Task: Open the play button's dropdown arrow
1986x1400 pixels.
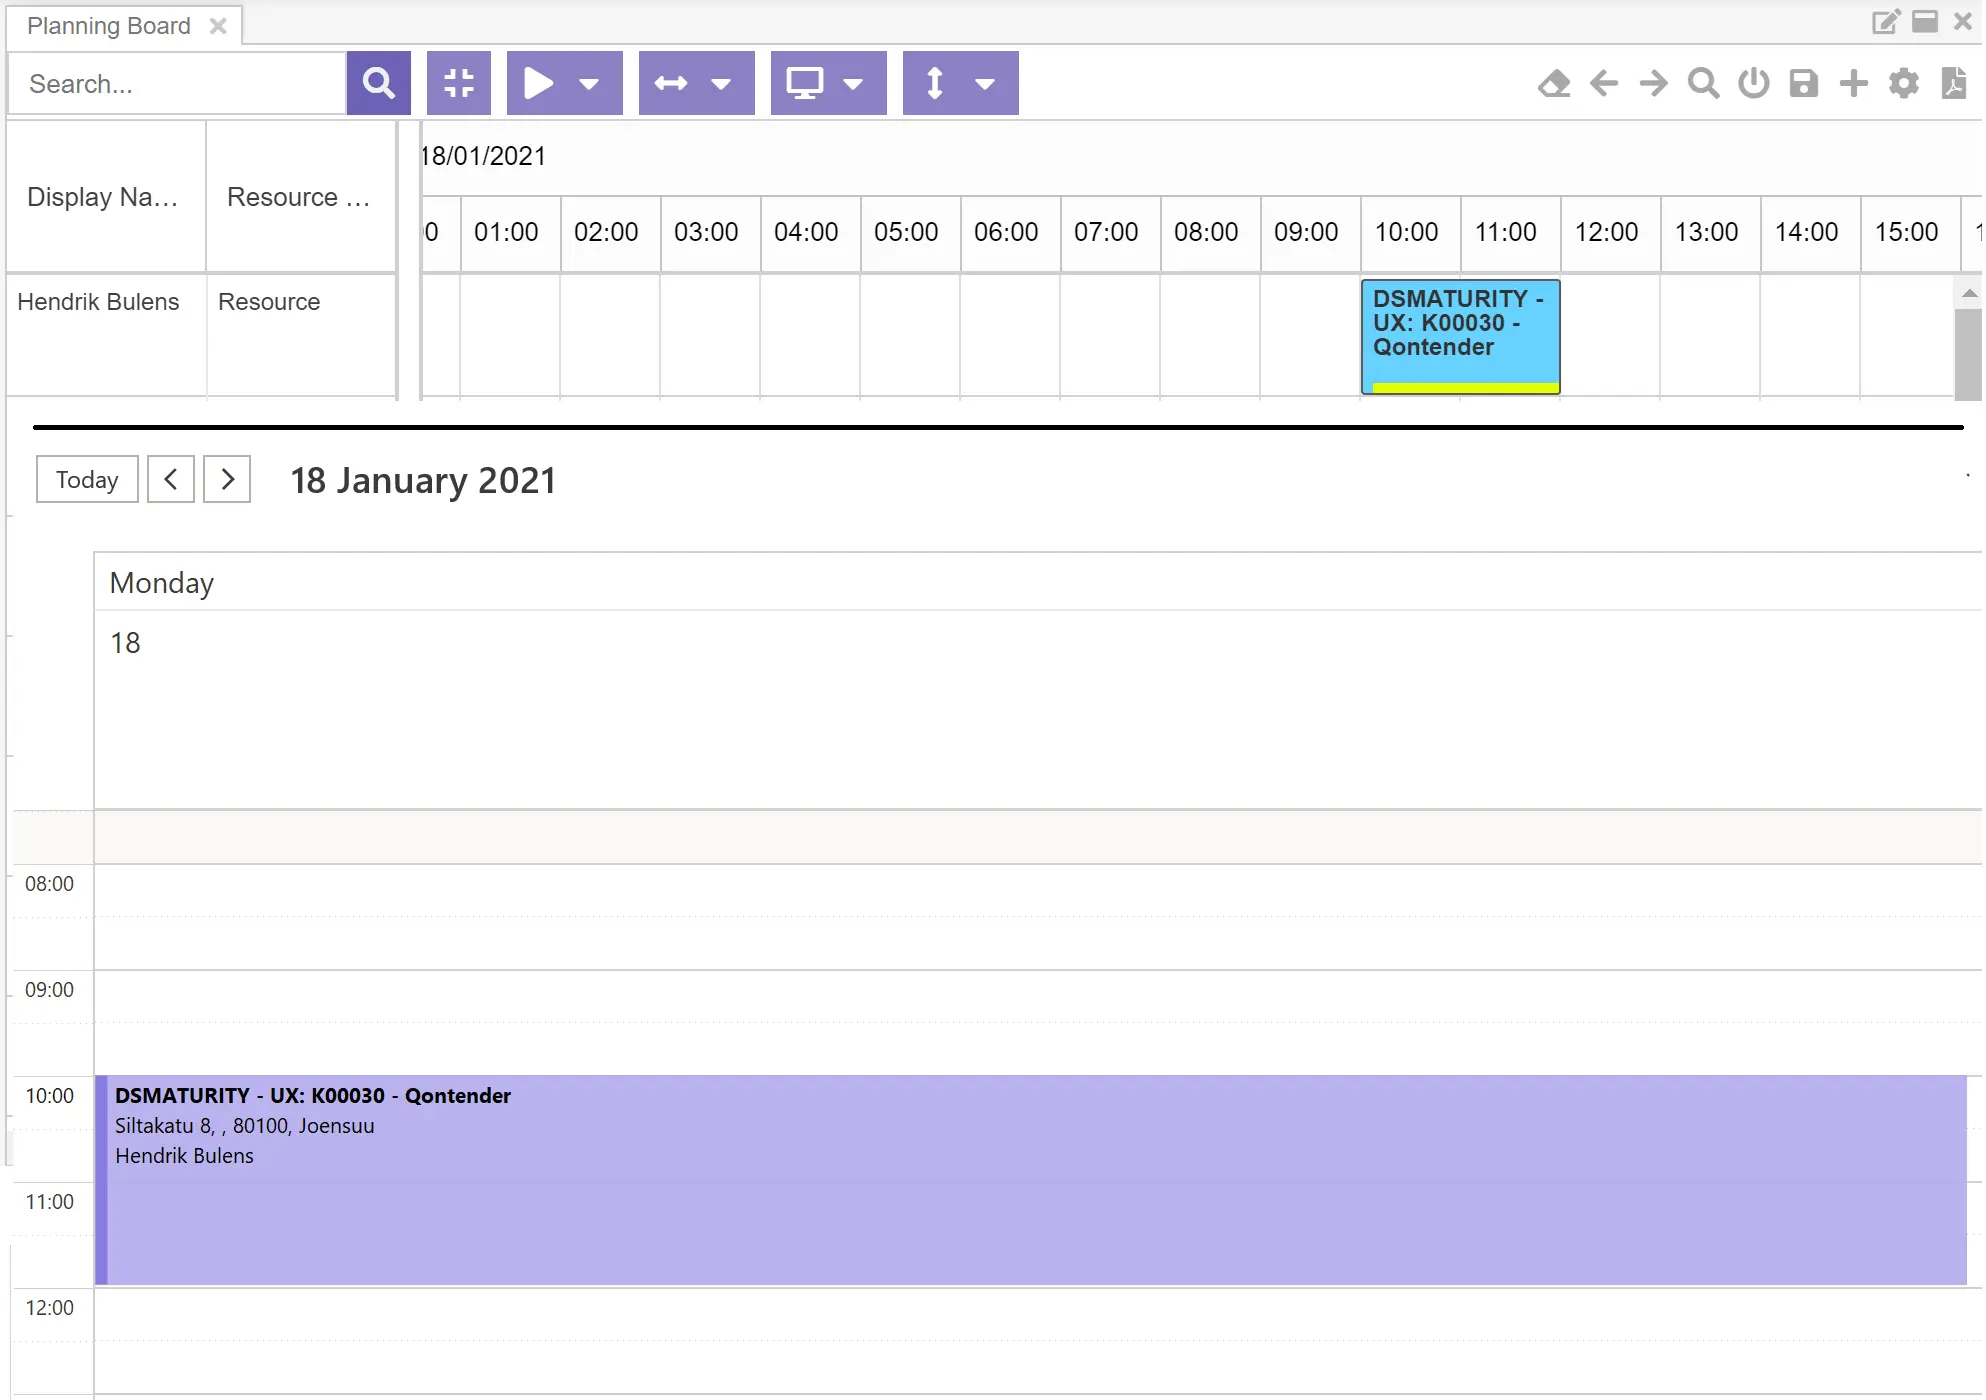Action: (590, 83)
